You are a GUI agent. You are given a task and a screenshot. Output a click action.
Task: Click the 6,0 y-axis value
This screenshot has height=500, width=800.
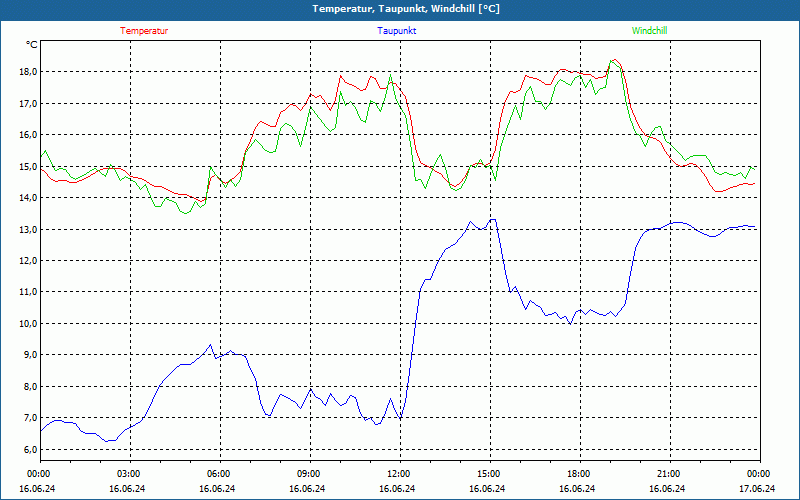point(31,449)
